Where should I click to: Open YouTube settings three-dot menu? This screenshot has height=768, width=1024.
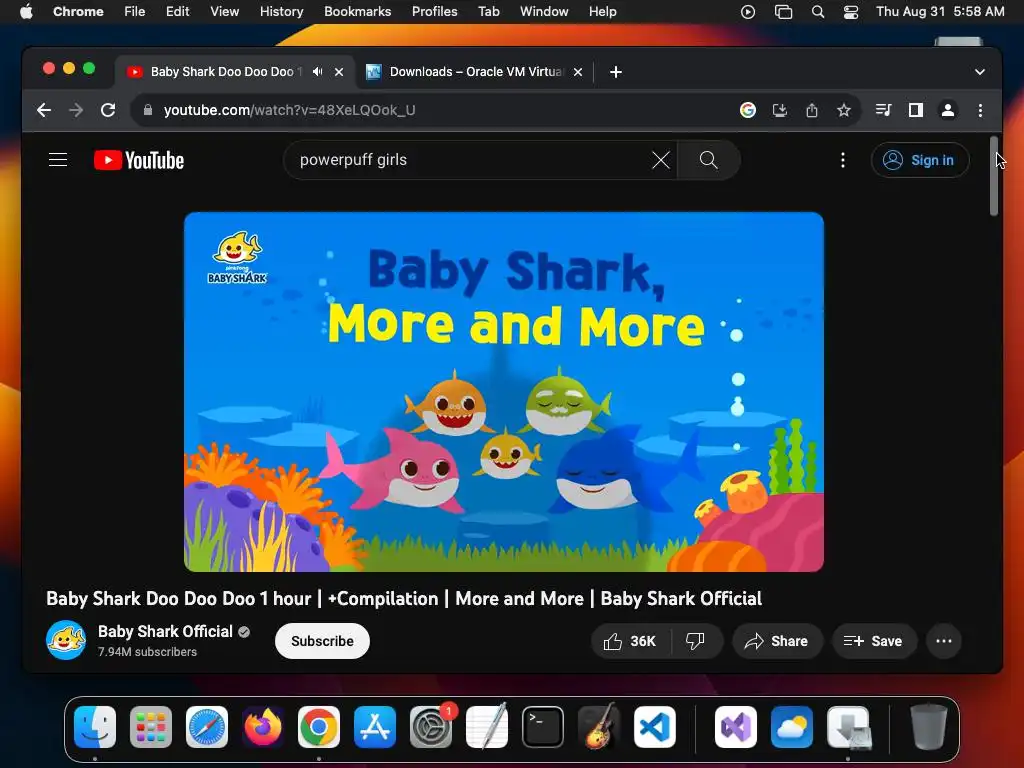click(x=843, y=160)
